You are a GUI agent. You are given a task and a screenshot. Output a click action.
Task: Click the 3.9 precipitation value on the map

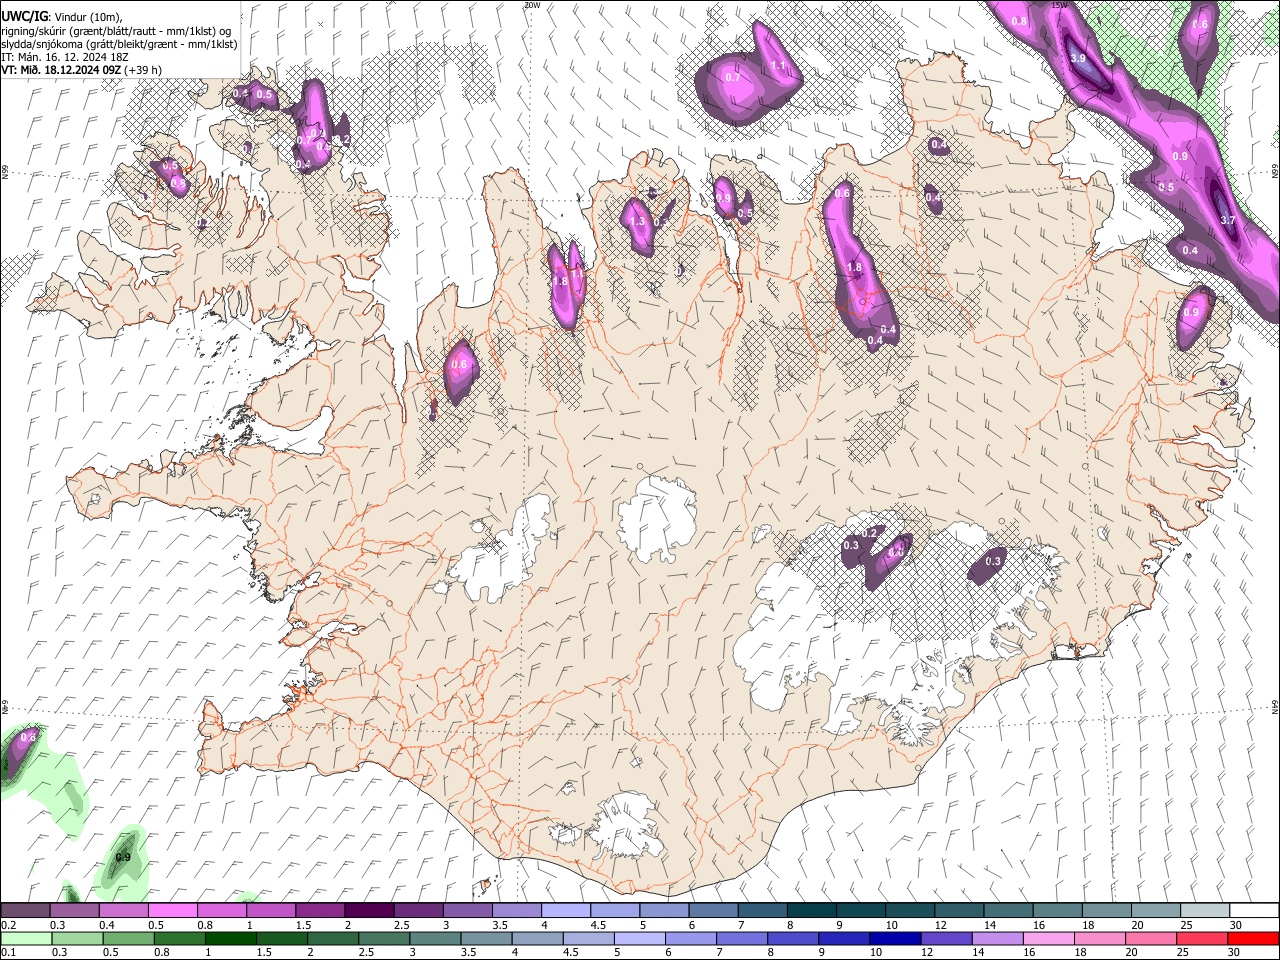(1078, 59)
